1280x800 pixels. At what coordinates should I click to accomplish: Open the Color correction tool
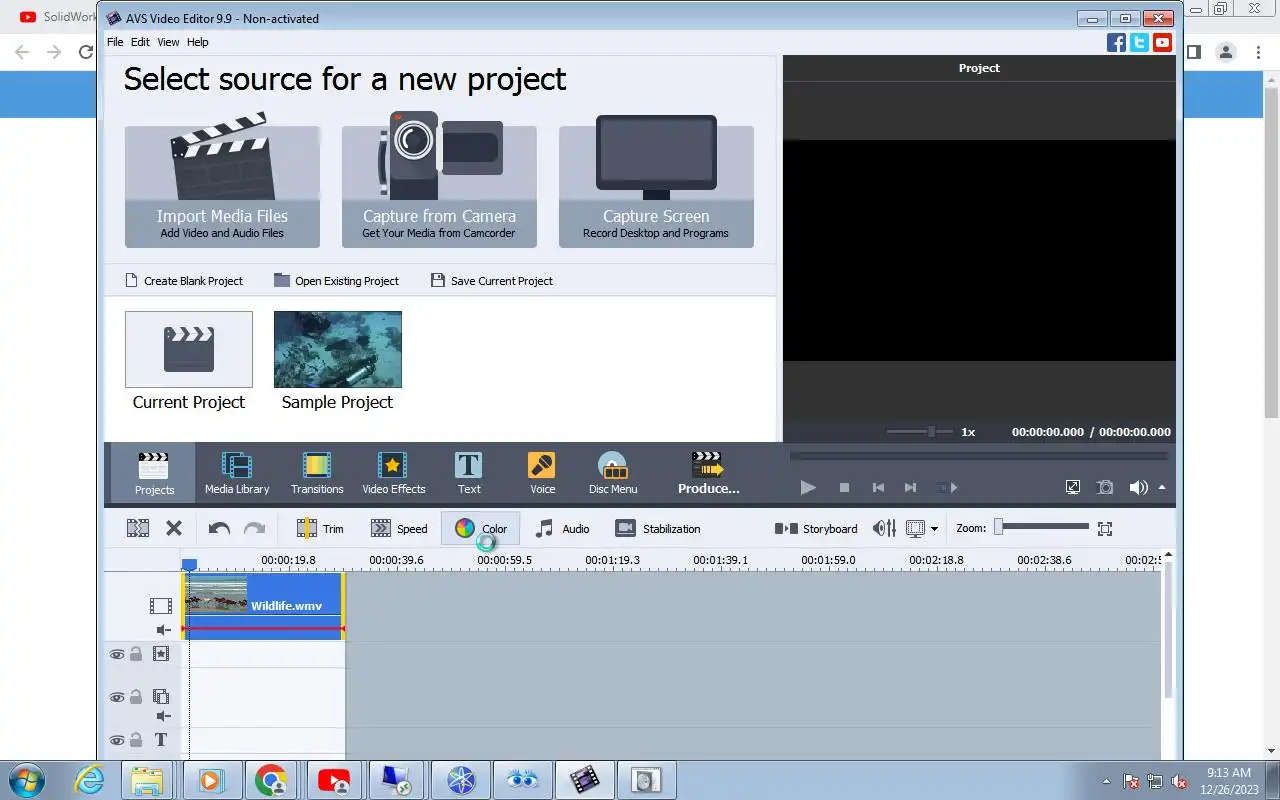point(481,528)
